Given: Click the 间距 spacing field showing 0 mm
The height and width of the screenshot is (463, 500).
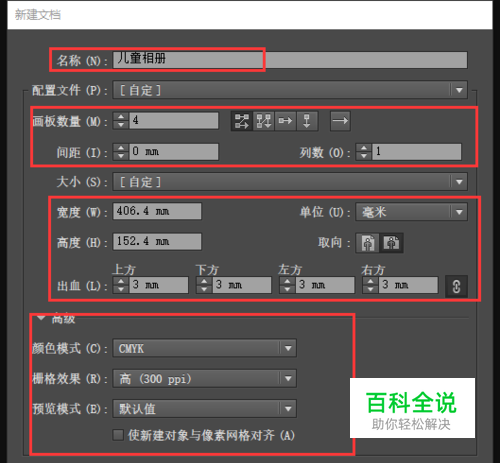Looking at the screenshot, I should [x=174, y=152].
